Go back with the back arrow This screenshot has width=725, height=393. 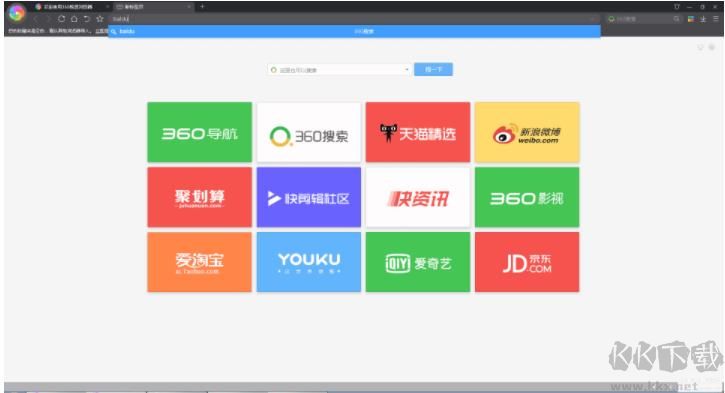pos(36,19)
